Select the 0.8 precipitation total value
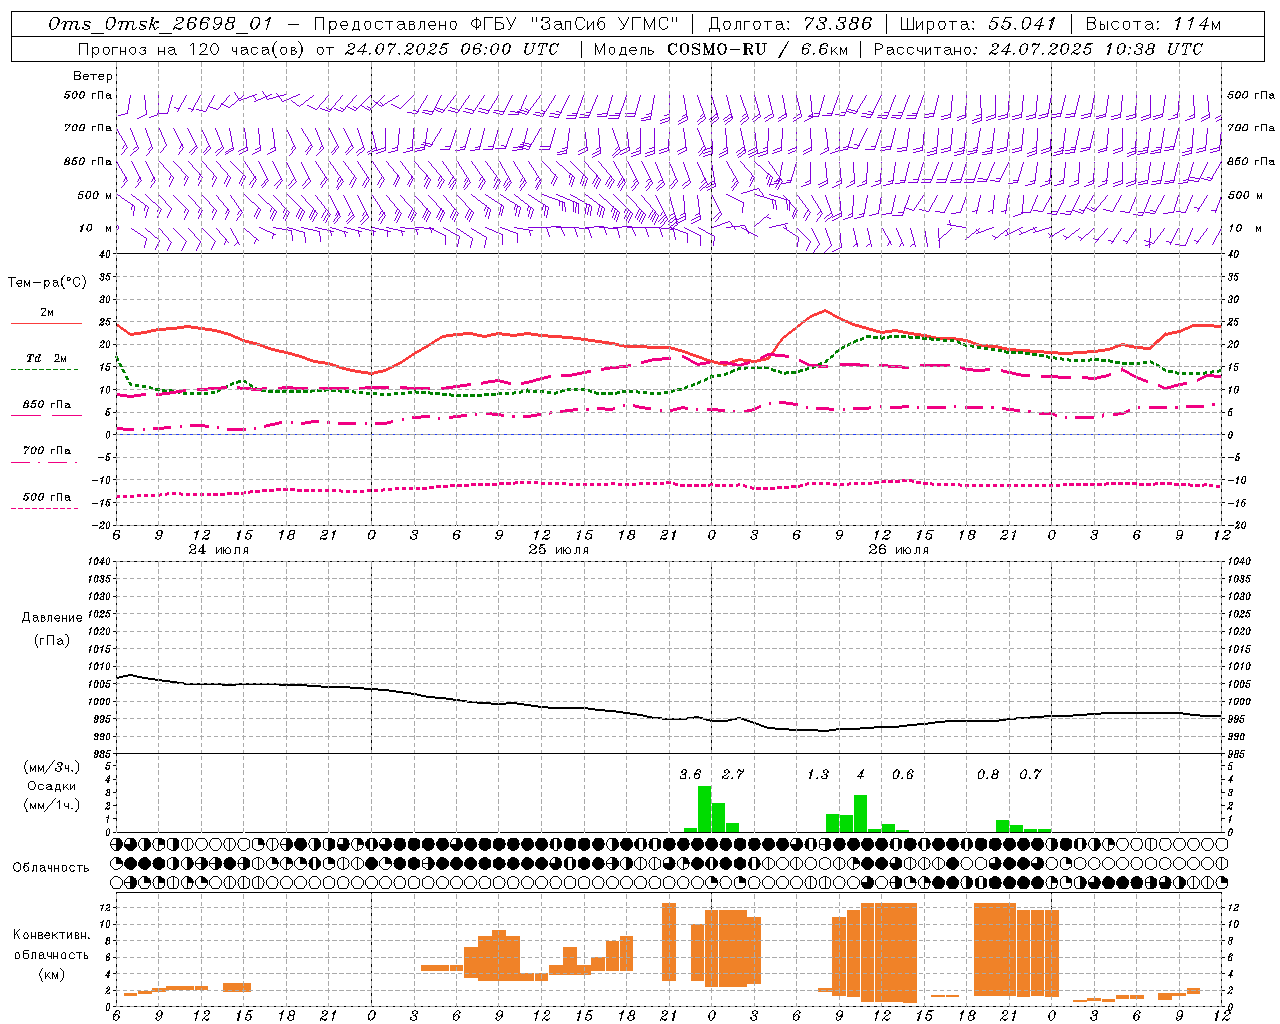This screenshot has height=1024, width=1280. point(988,774)
